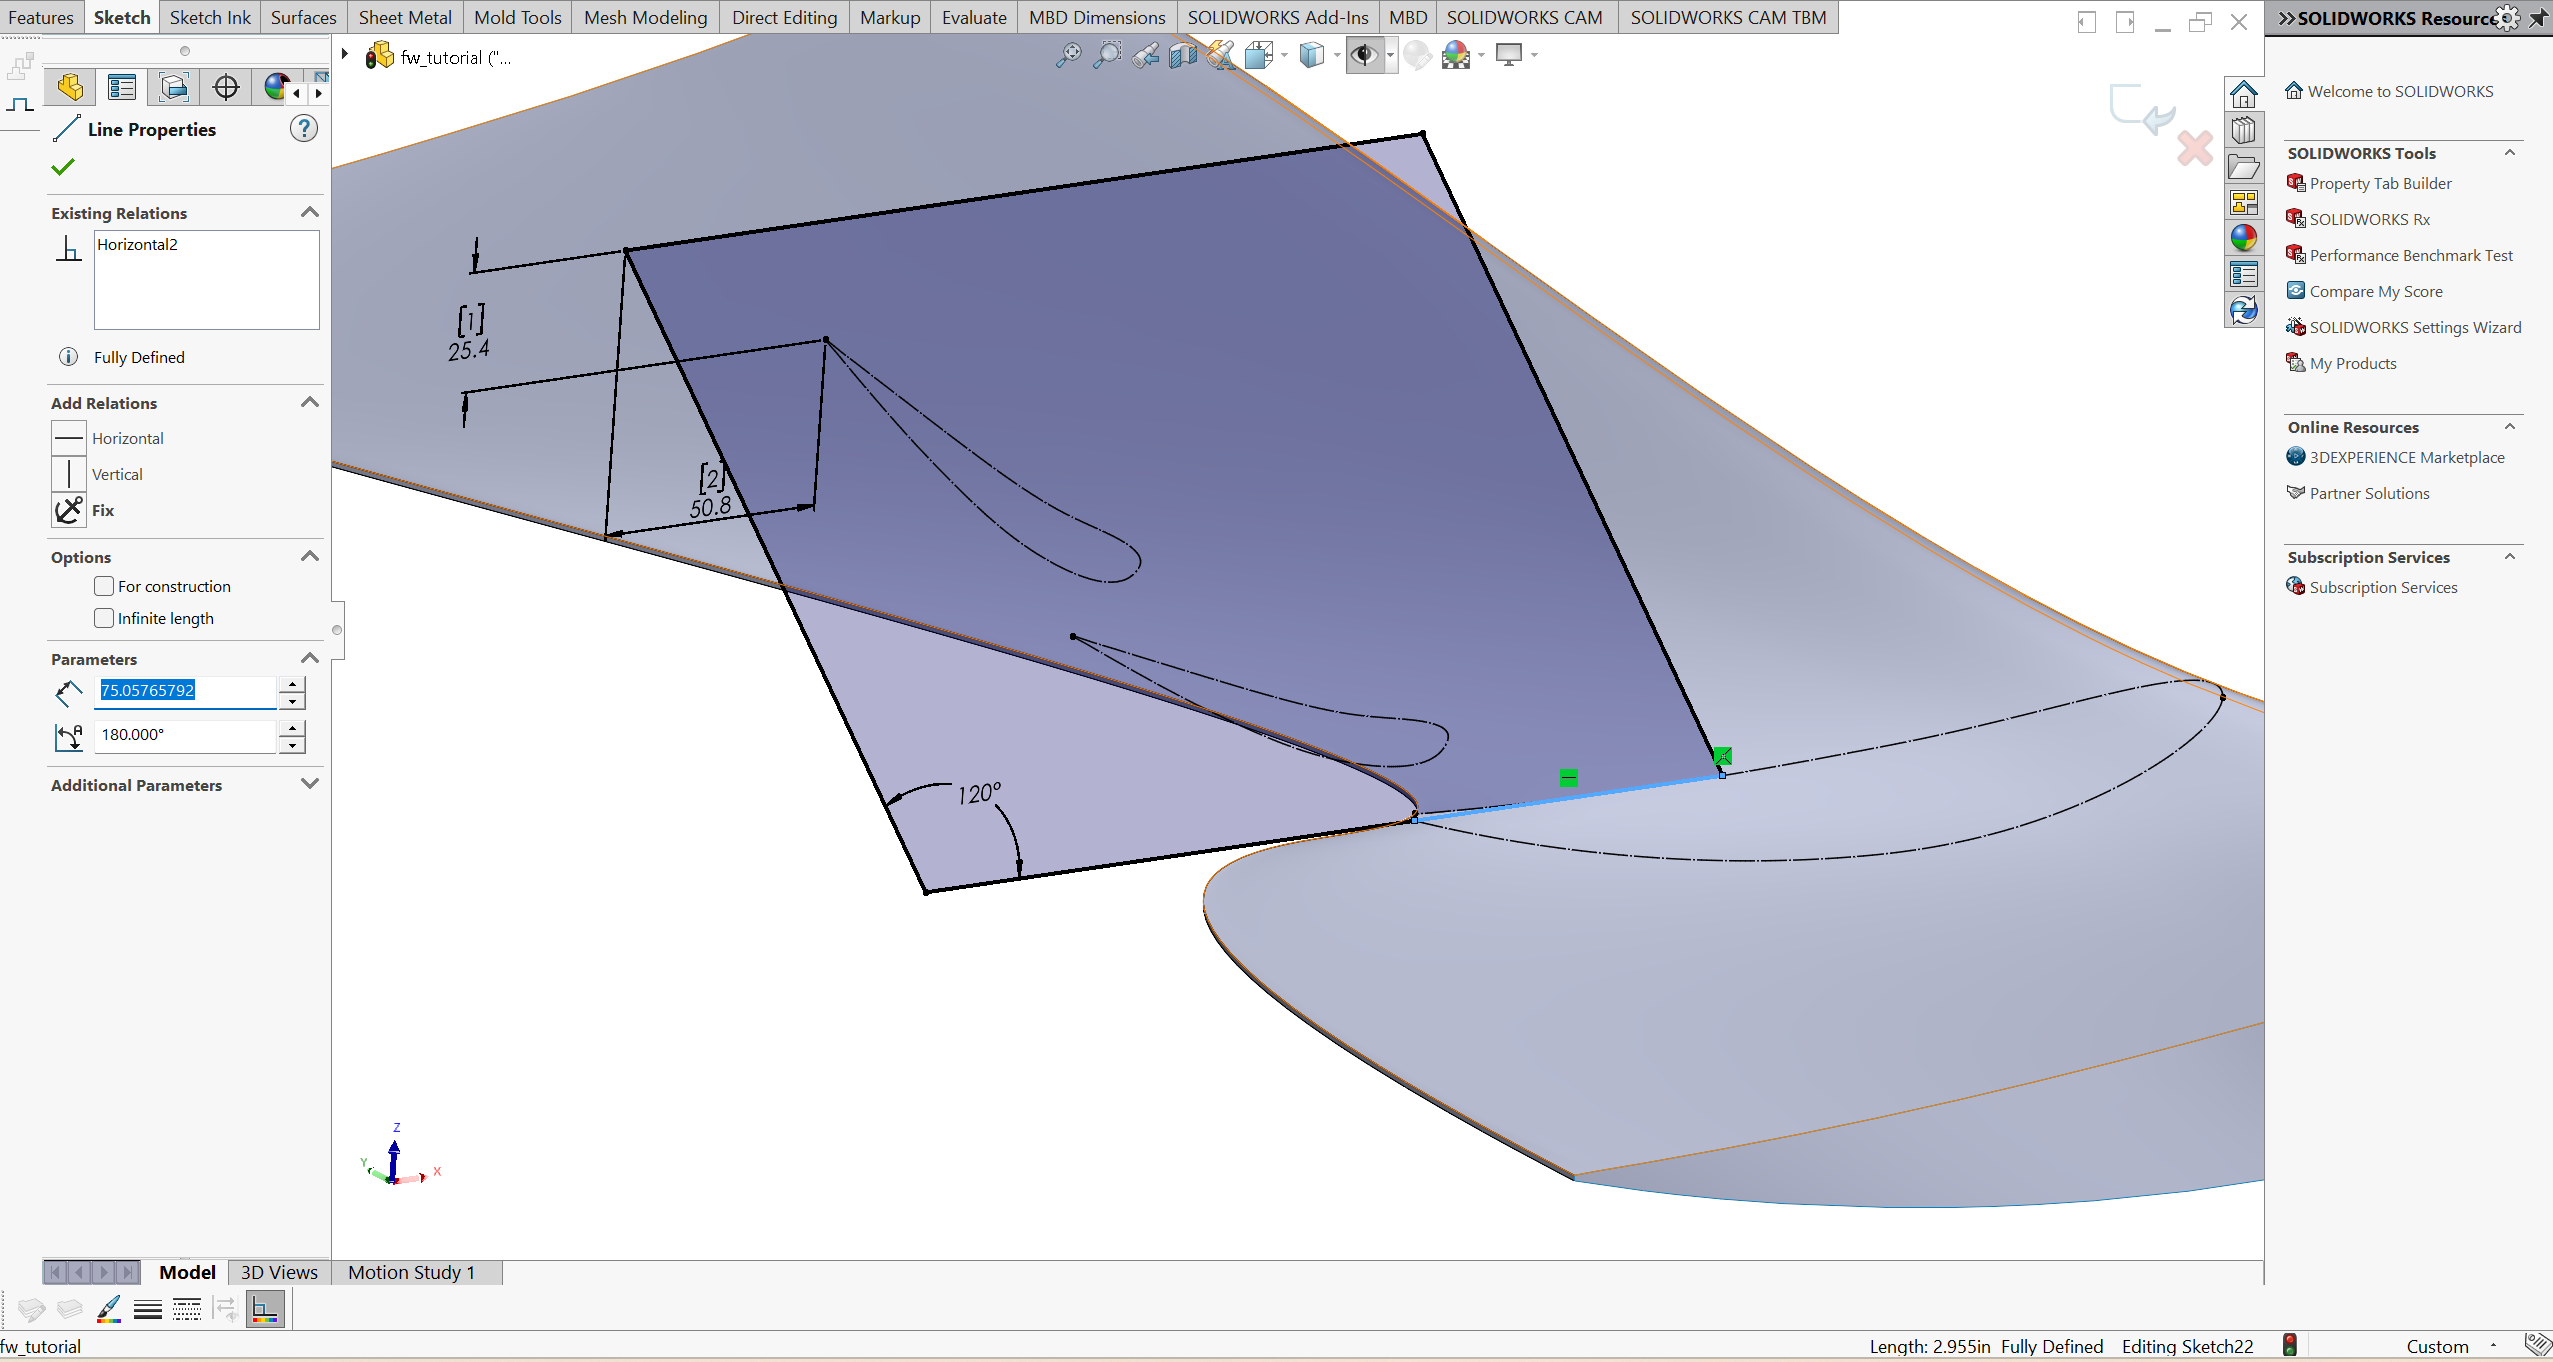This screenshot has height=1362, width=2553.
Task: Enable the Infinite length checkbox
Action: 104,618
